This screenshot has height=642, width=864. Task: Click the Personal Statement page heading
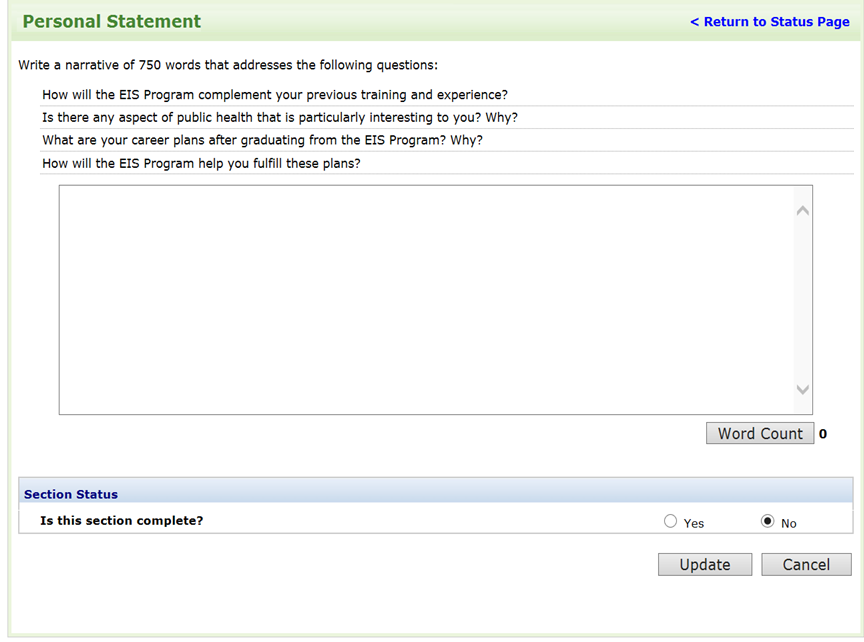[112, 22]
